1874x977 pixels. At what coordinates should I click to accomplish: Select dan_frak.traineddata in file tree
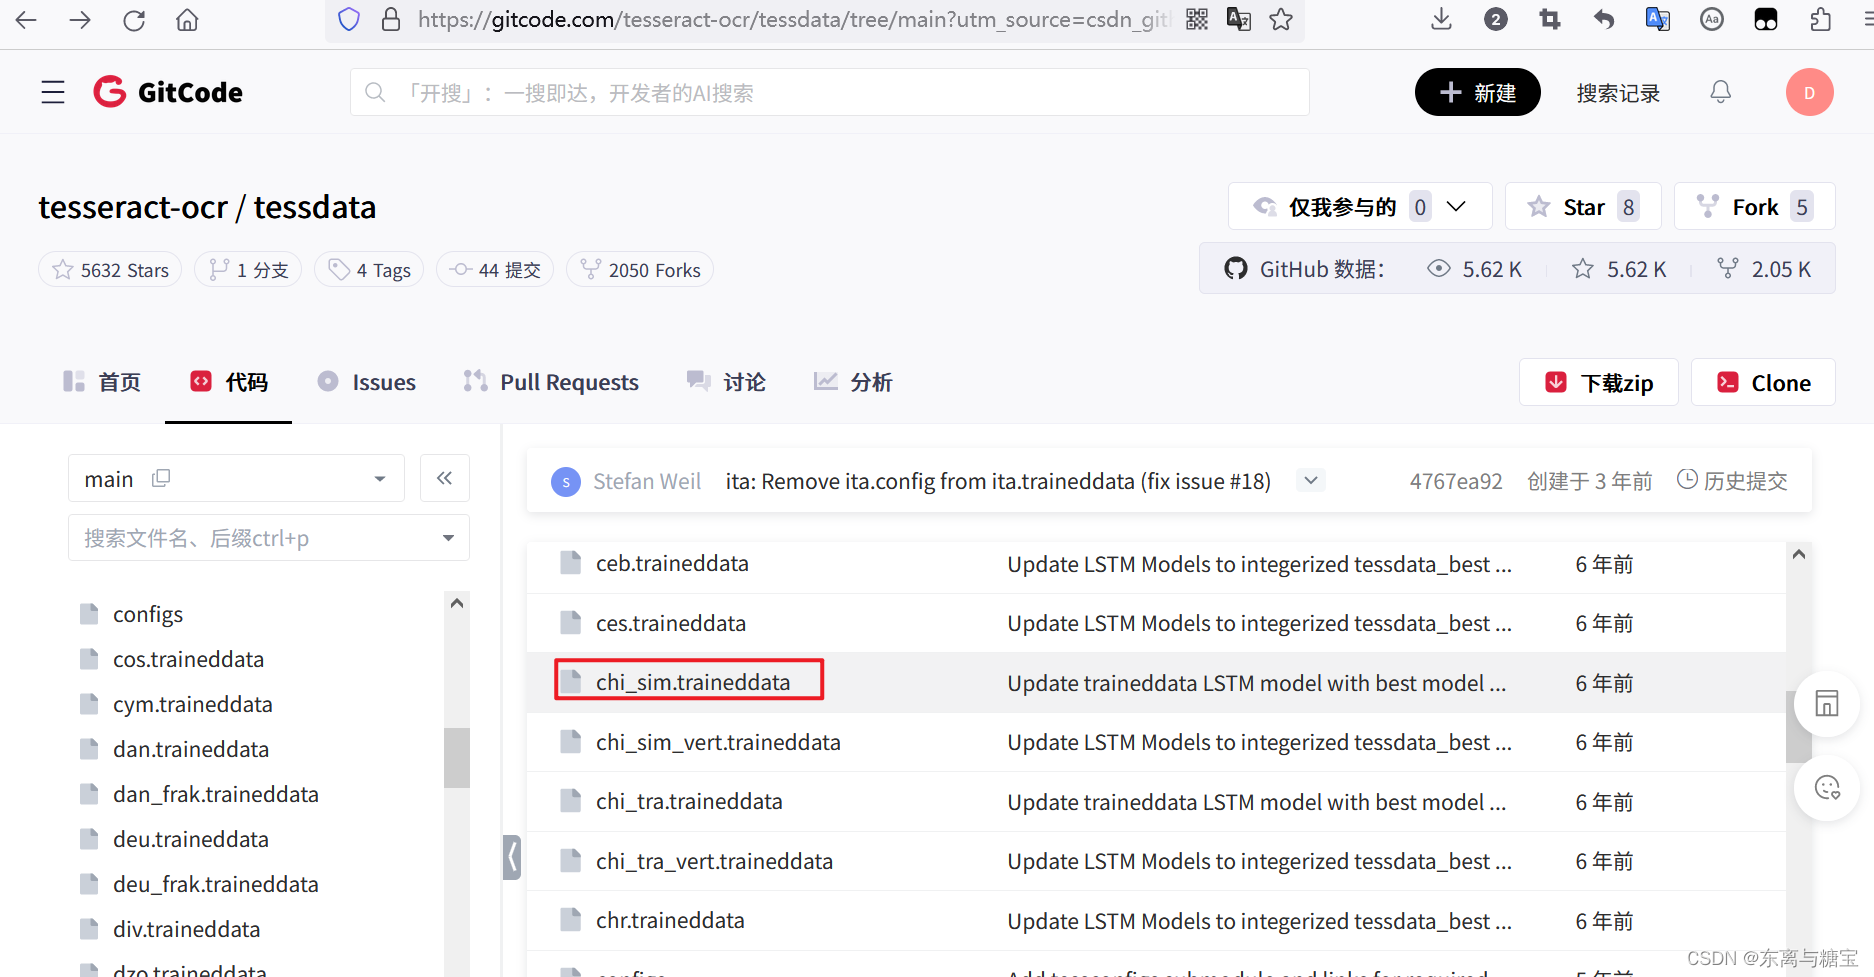[216, 794]
